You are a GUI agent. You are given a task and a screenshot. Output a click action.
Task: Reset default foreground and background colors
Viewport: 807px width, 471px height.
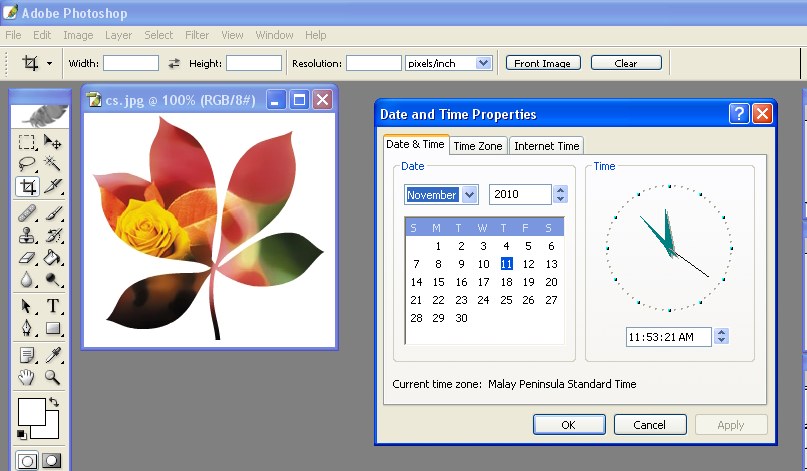tap(22, 435)
